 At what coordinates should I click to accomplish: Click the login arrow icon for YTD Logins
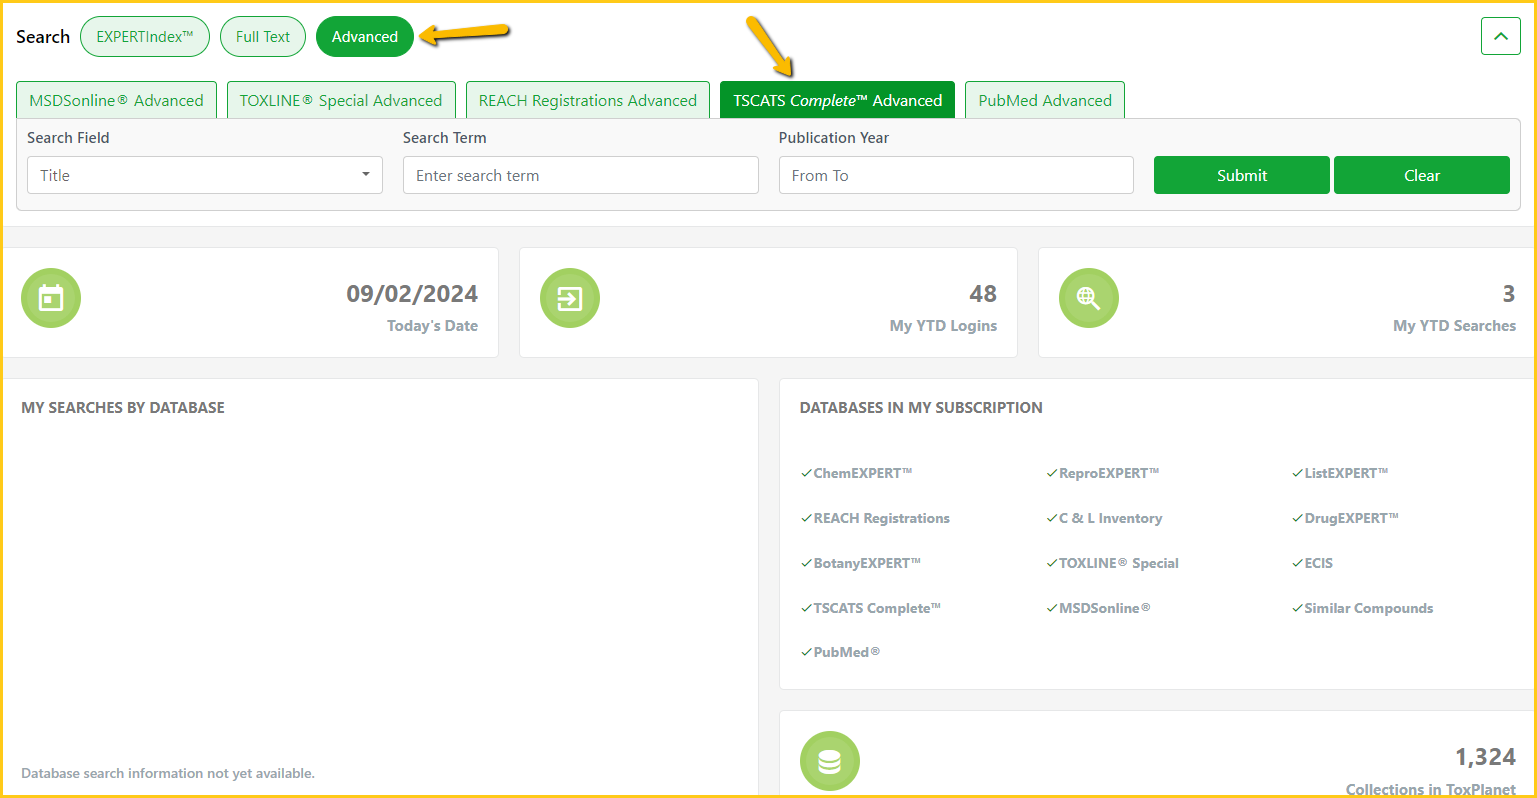point(570,298)
